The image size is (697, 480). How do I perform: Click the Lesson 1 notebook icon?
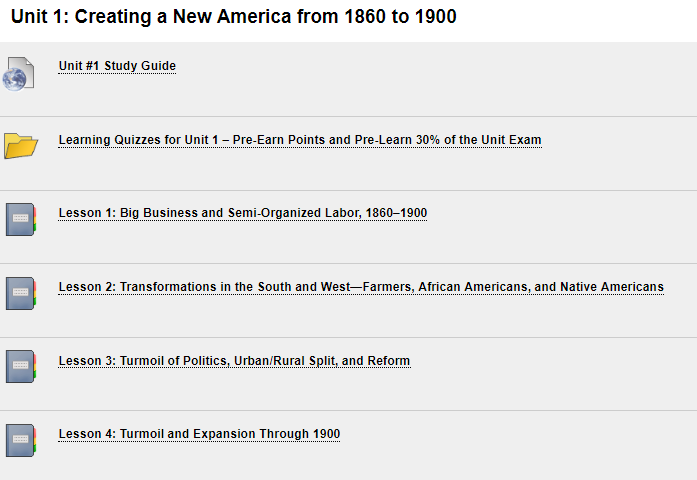pyautogui.click(x=21, y=220)
